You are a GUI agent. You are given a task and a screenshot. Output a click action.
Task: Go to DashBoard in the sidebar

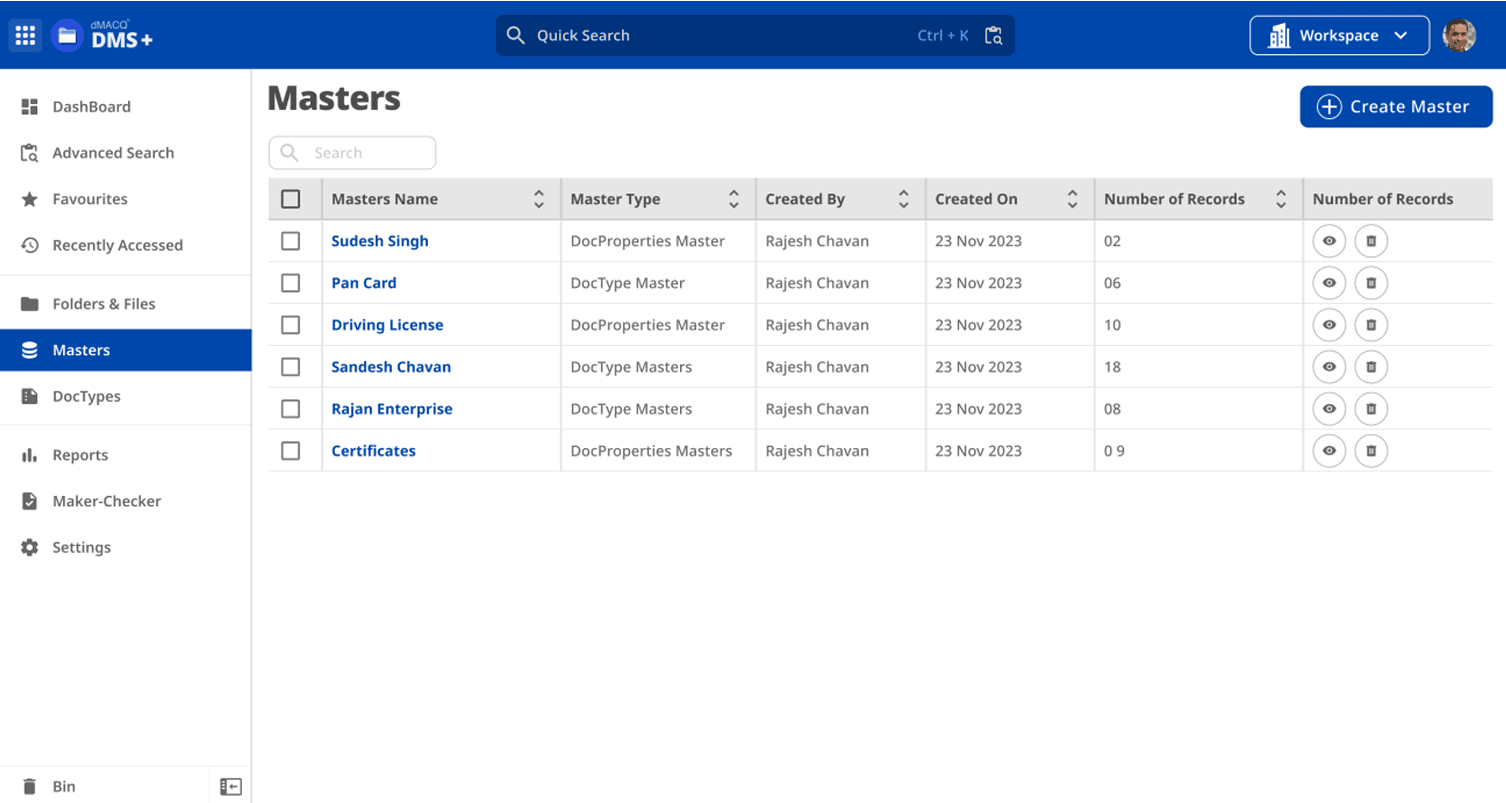tap(126, 107)
